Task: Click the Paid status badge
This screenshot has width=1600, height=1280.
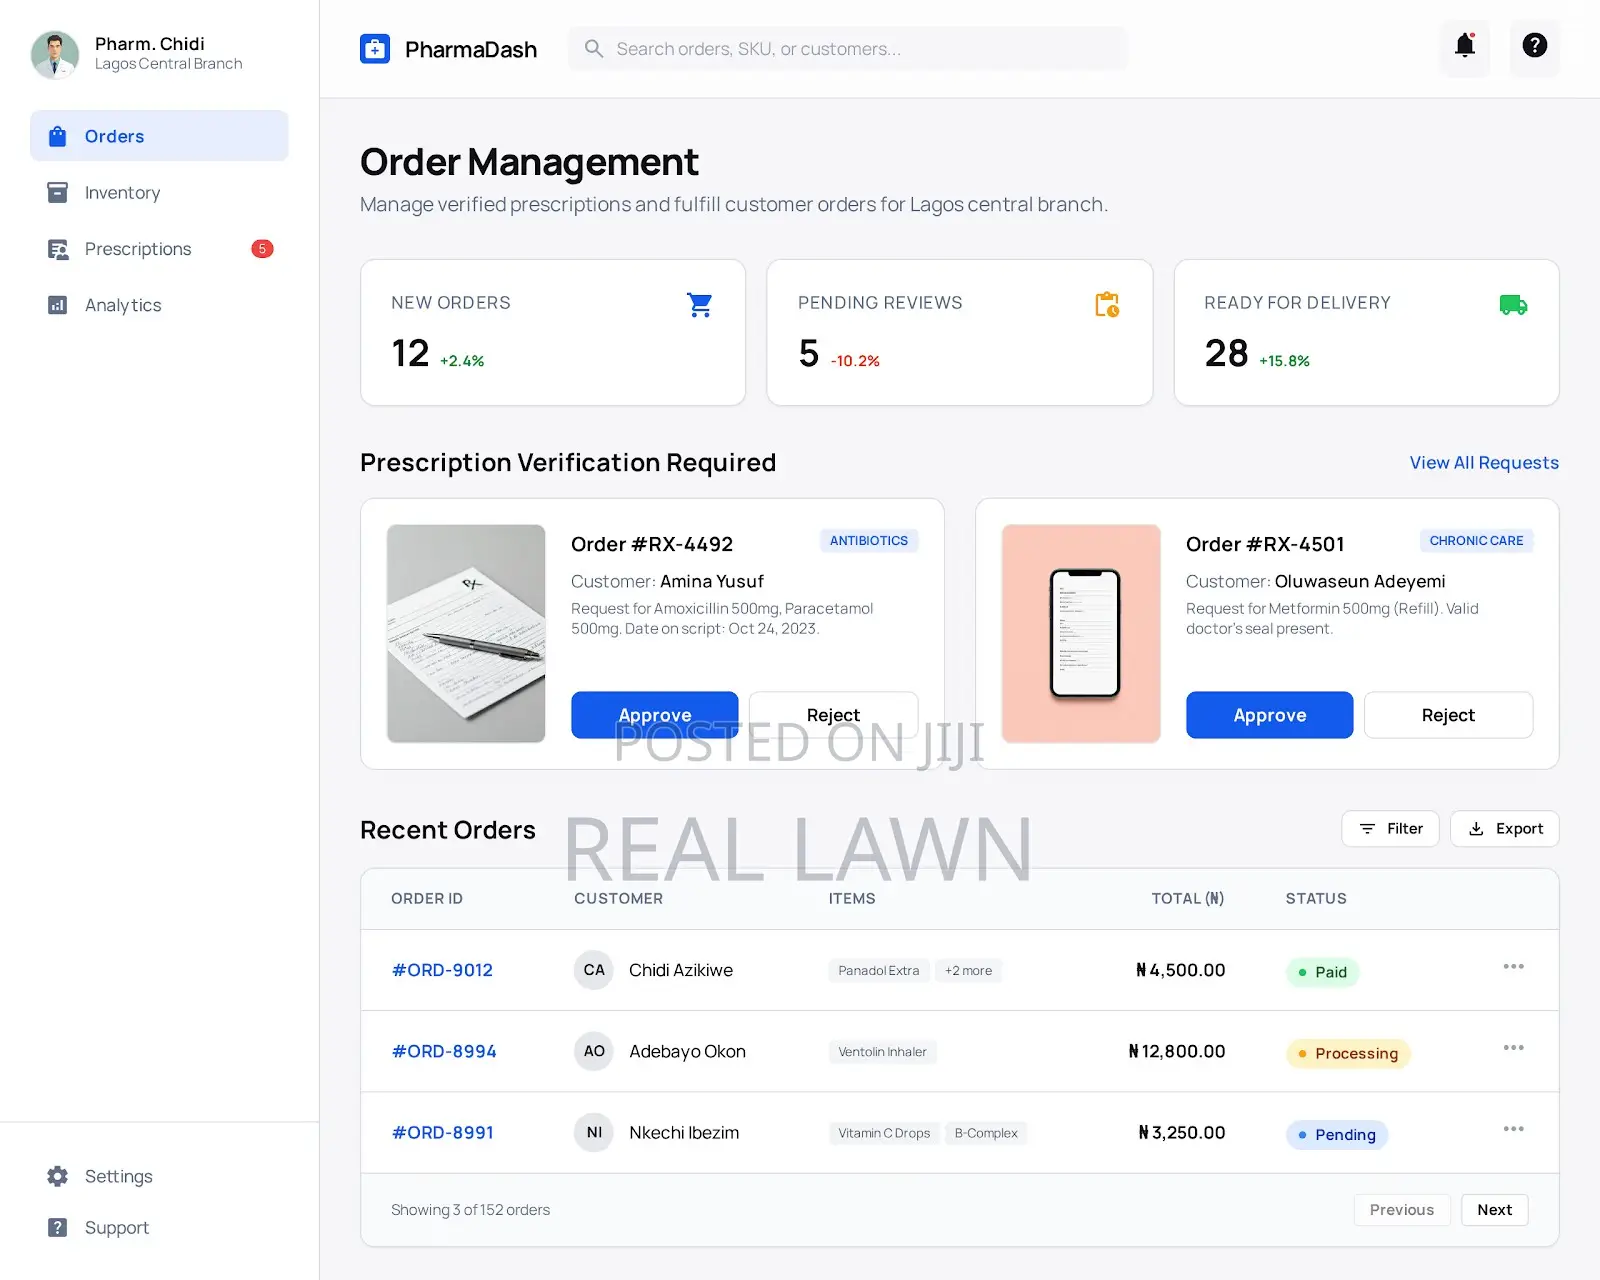Action: pos(1322,972)
